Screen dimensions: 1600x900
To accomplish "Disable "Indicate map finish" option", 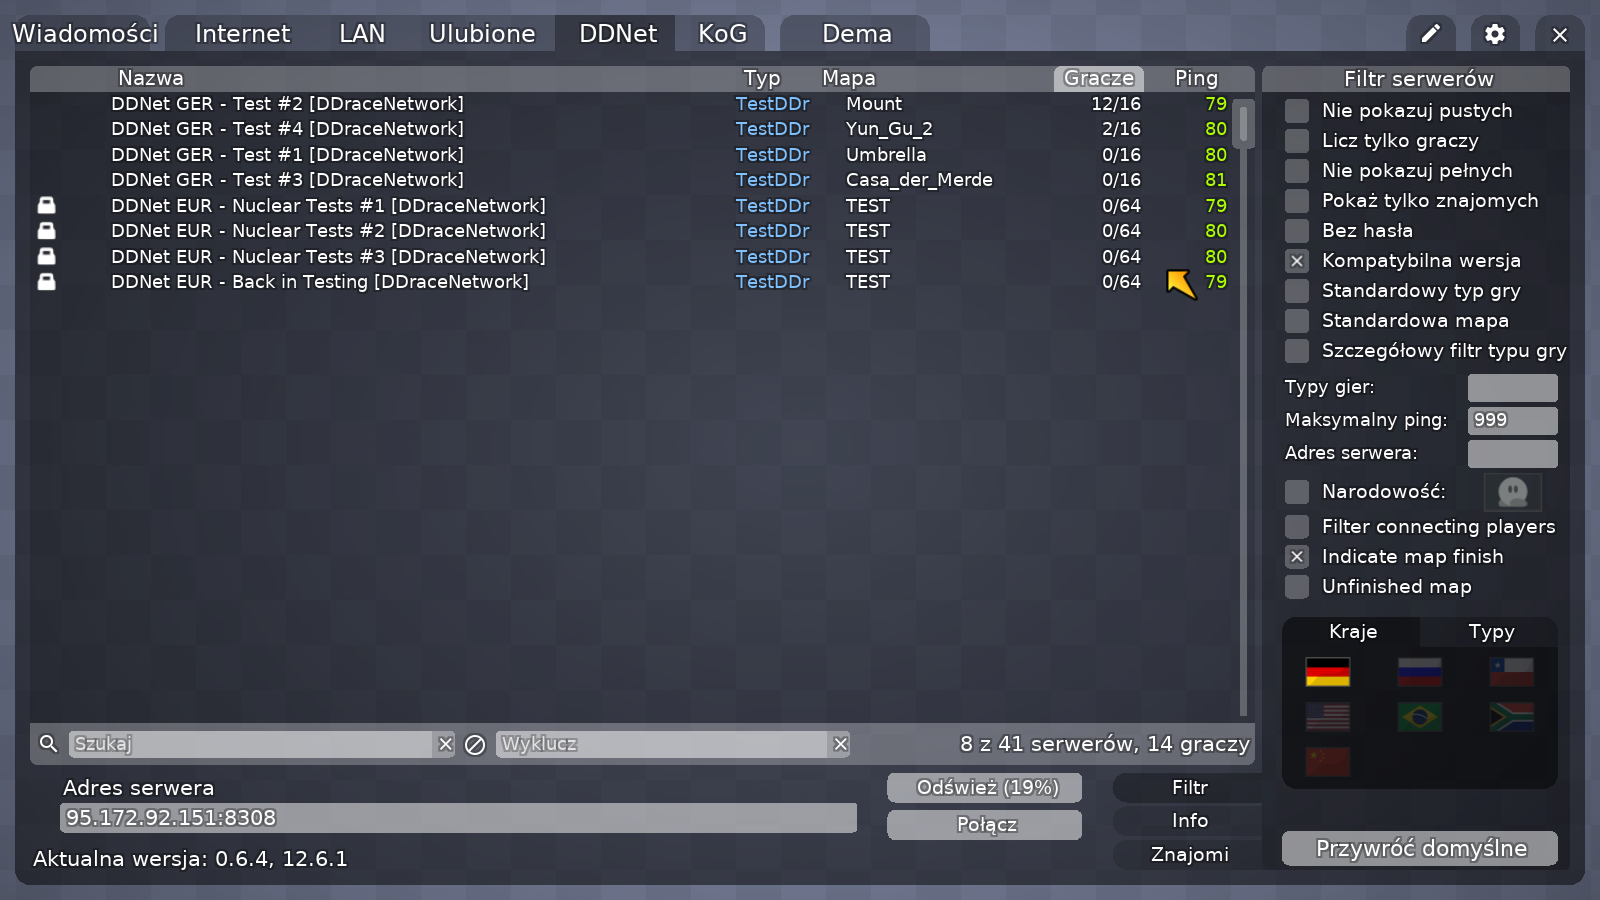I will [1297, 557].
